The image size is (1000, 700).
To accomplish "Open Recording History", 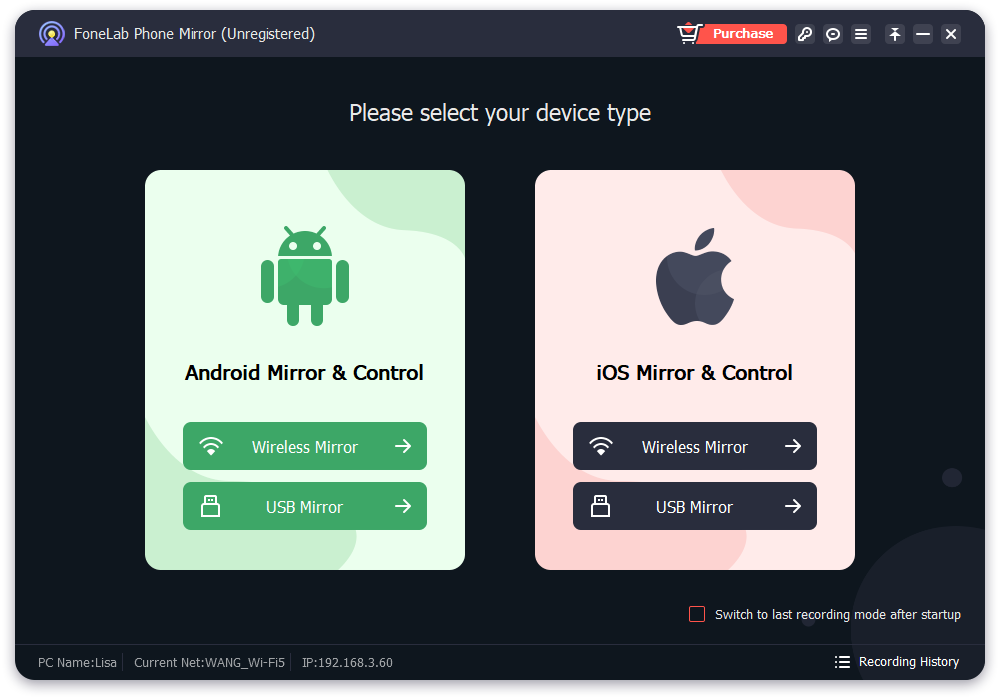I will pyautogui.click(x=897, y=662).
